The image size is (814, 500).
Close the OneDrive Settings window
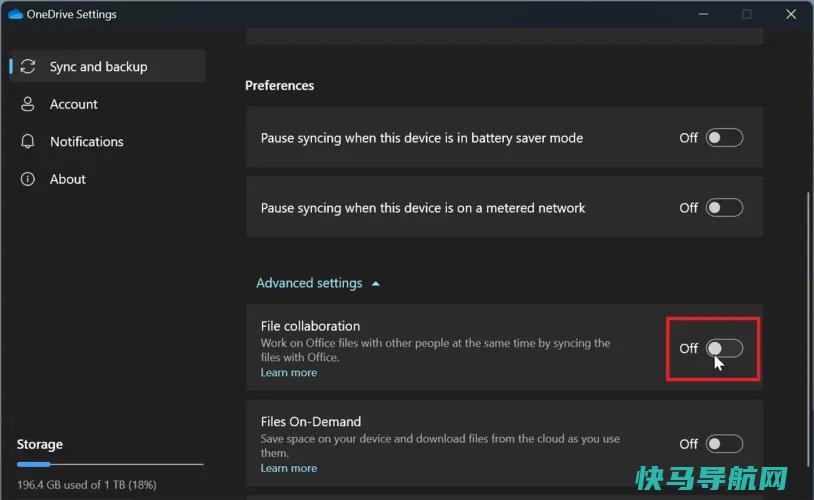(791, 14)
